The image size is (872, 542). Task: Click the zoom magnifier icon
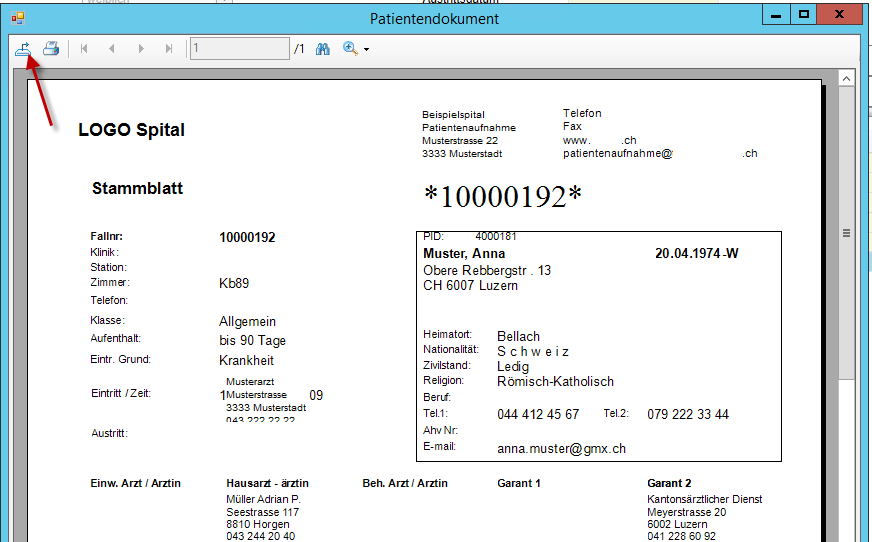coord(350,48)
